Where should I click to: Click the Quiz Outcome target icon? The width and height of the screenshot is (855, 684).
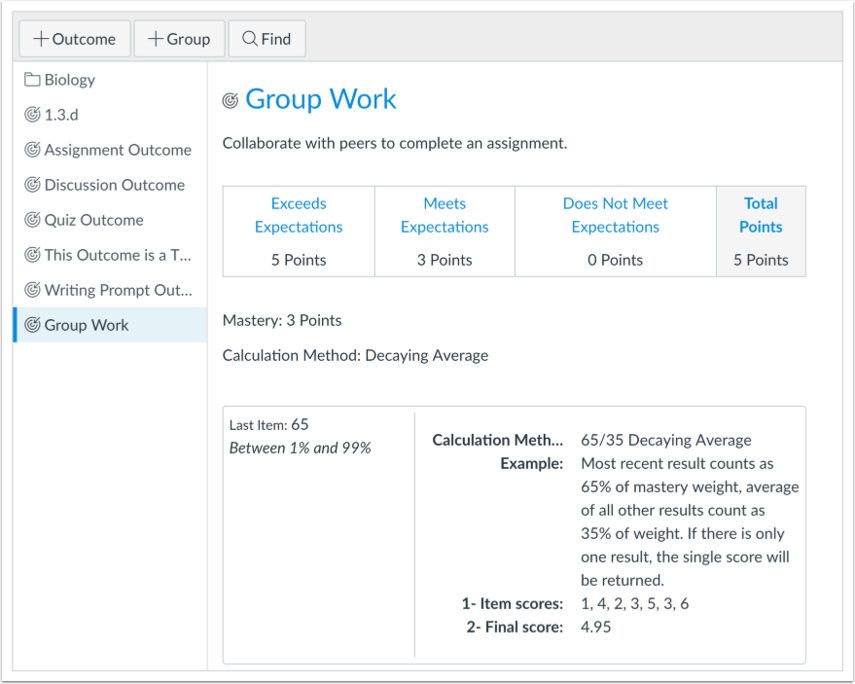click(32, 220)
